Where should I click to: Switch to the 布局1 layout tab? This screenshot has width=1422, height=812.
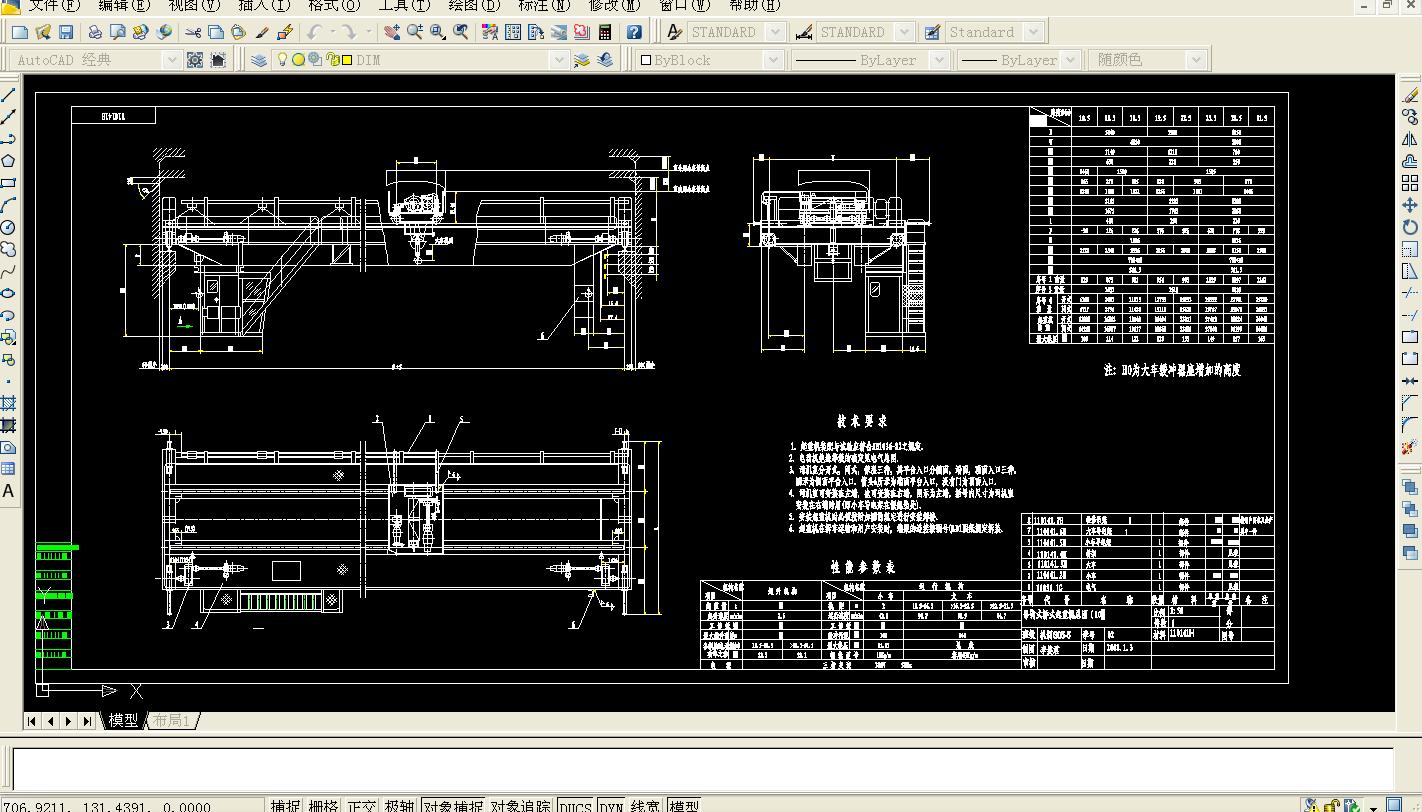[172, 720]
